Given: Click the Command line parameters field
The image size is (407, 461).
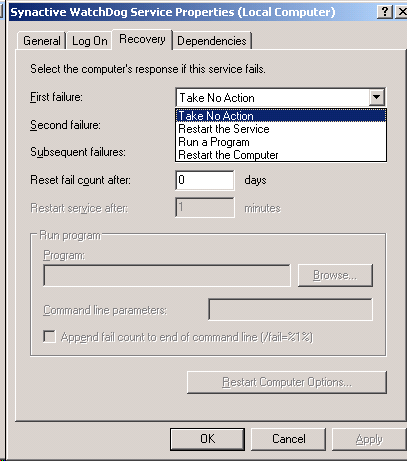Looking at the screenshot, I should pos(290,309).
